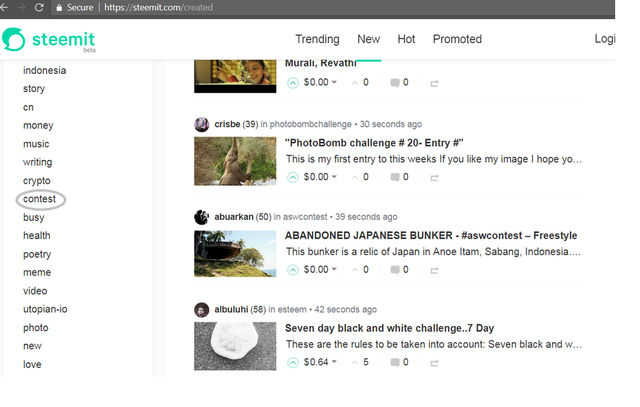The height and width of the screenshot is (407, 640).
Task: Switch to the Trending tab
Action: click(317, 39)
